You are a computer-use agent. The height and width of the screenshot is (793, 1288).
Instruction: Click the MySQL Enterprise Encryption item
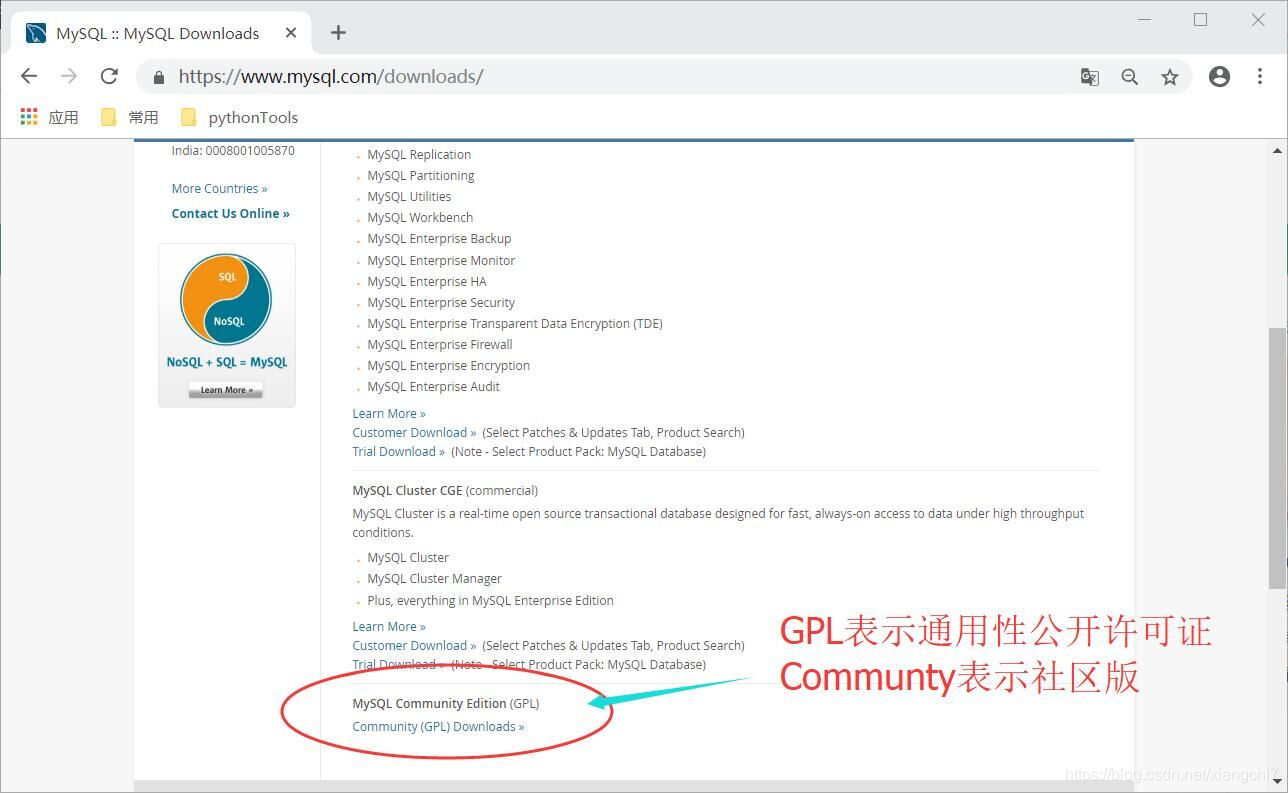449,365
